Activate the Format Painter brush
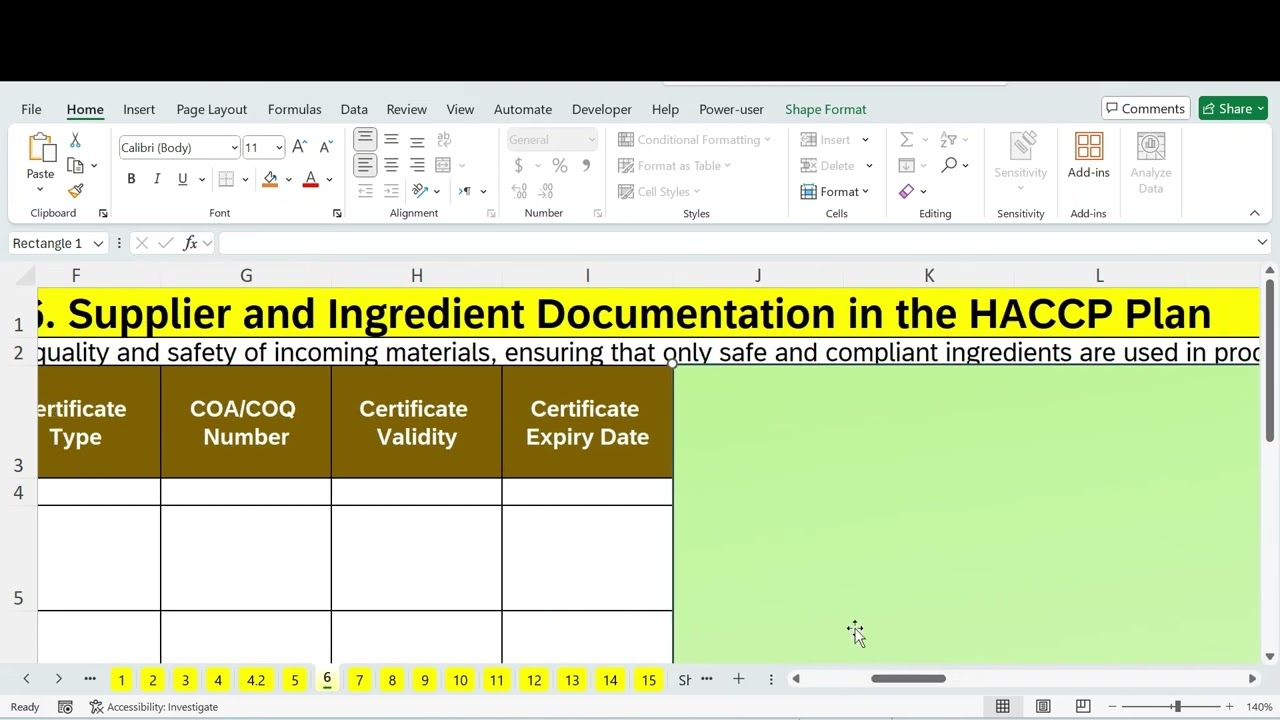 tap(75, 190)
